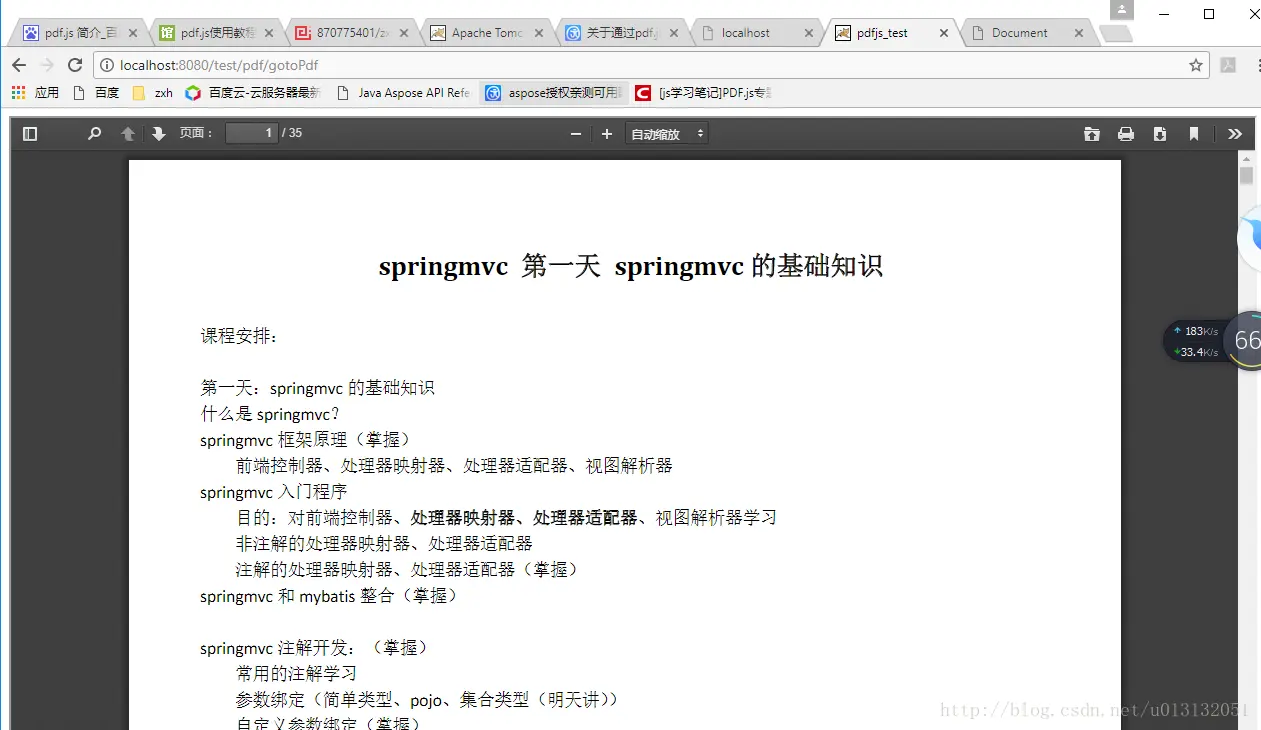1261x730 pixels.
Task: Zoom in on the document
Action: click(607, 133)
